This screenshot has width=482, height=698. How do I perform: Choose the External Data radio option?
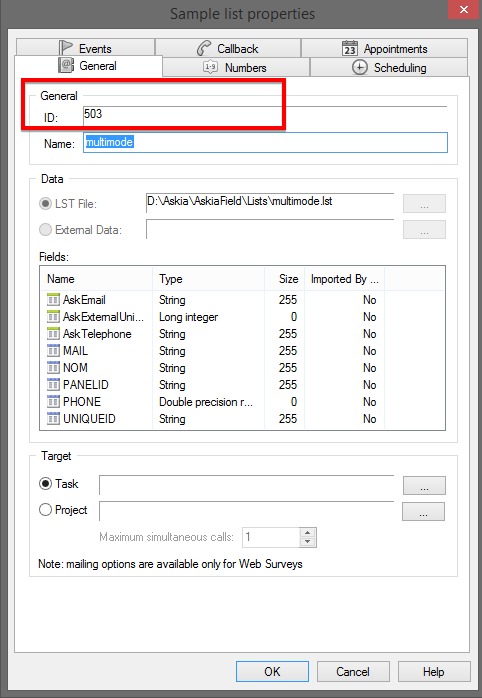point(45,229)
